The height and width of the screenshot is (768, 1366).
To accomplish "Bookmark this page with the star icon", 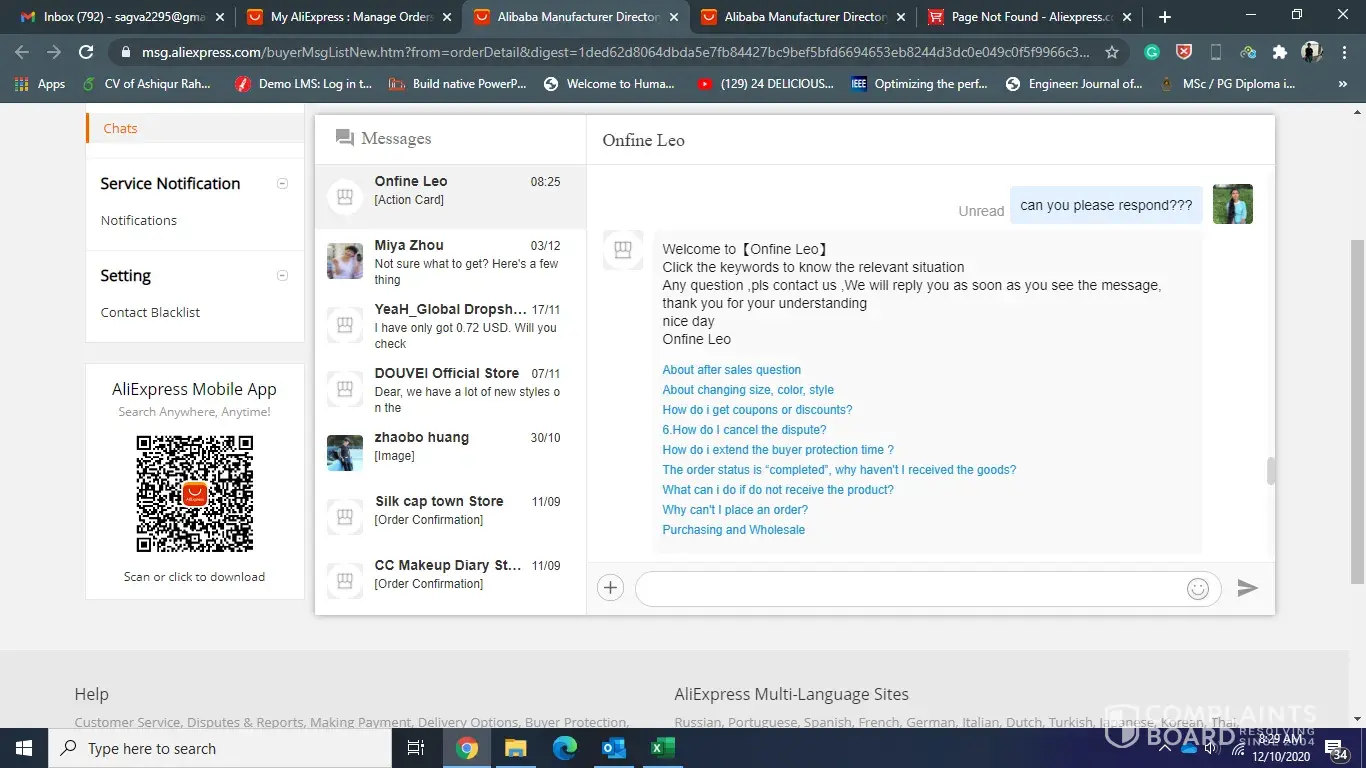I will (1112, 52).
